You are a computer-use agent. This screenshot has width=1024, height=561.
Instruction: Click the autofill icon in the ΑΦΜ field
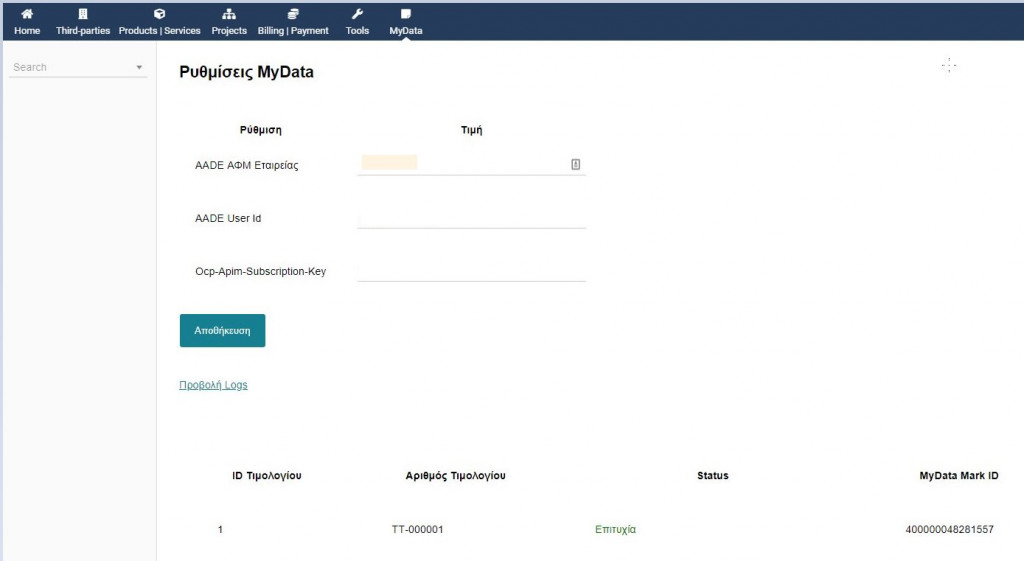click(576, 164)
